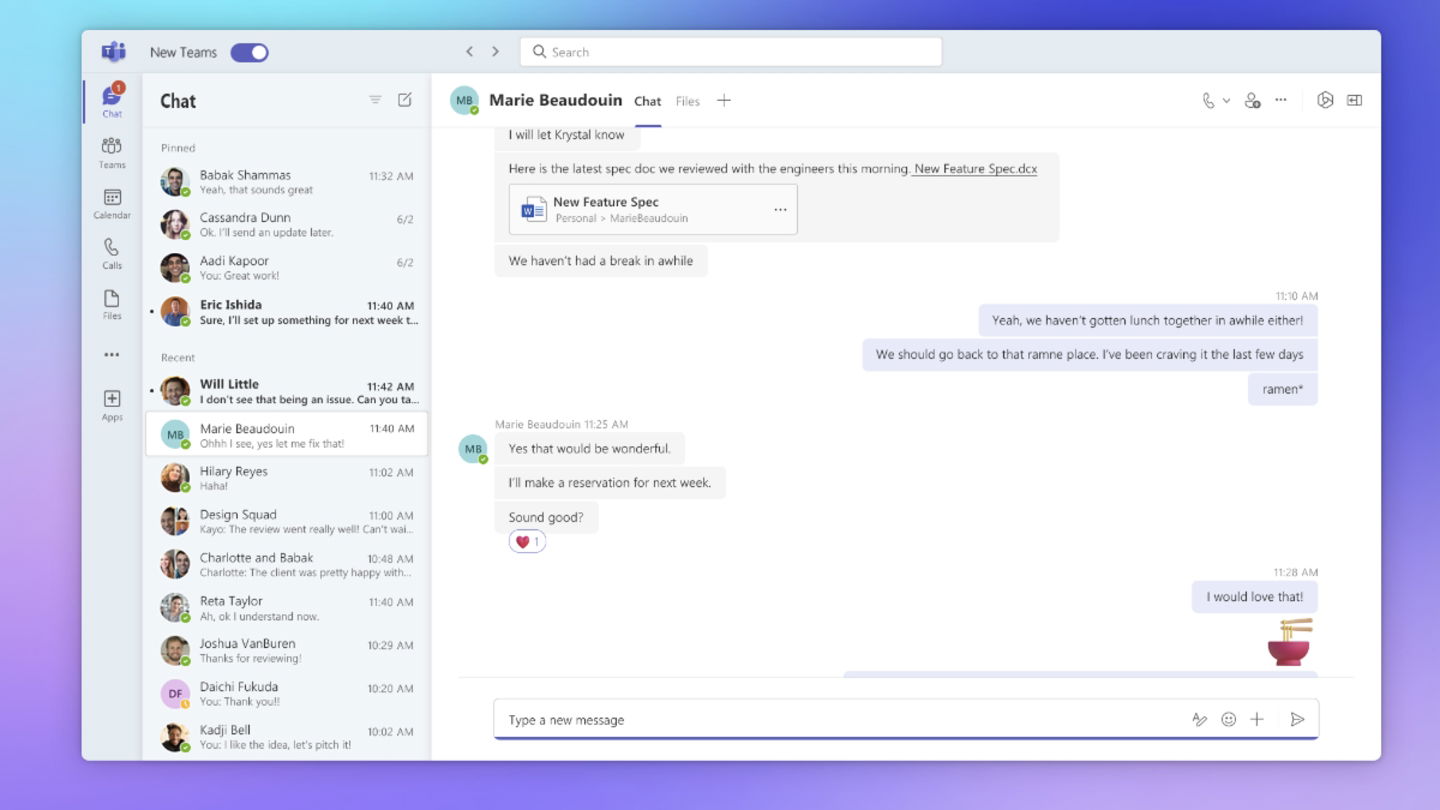Toggle the New Teams switch
Screen dimensions: 1440x810
250,52
